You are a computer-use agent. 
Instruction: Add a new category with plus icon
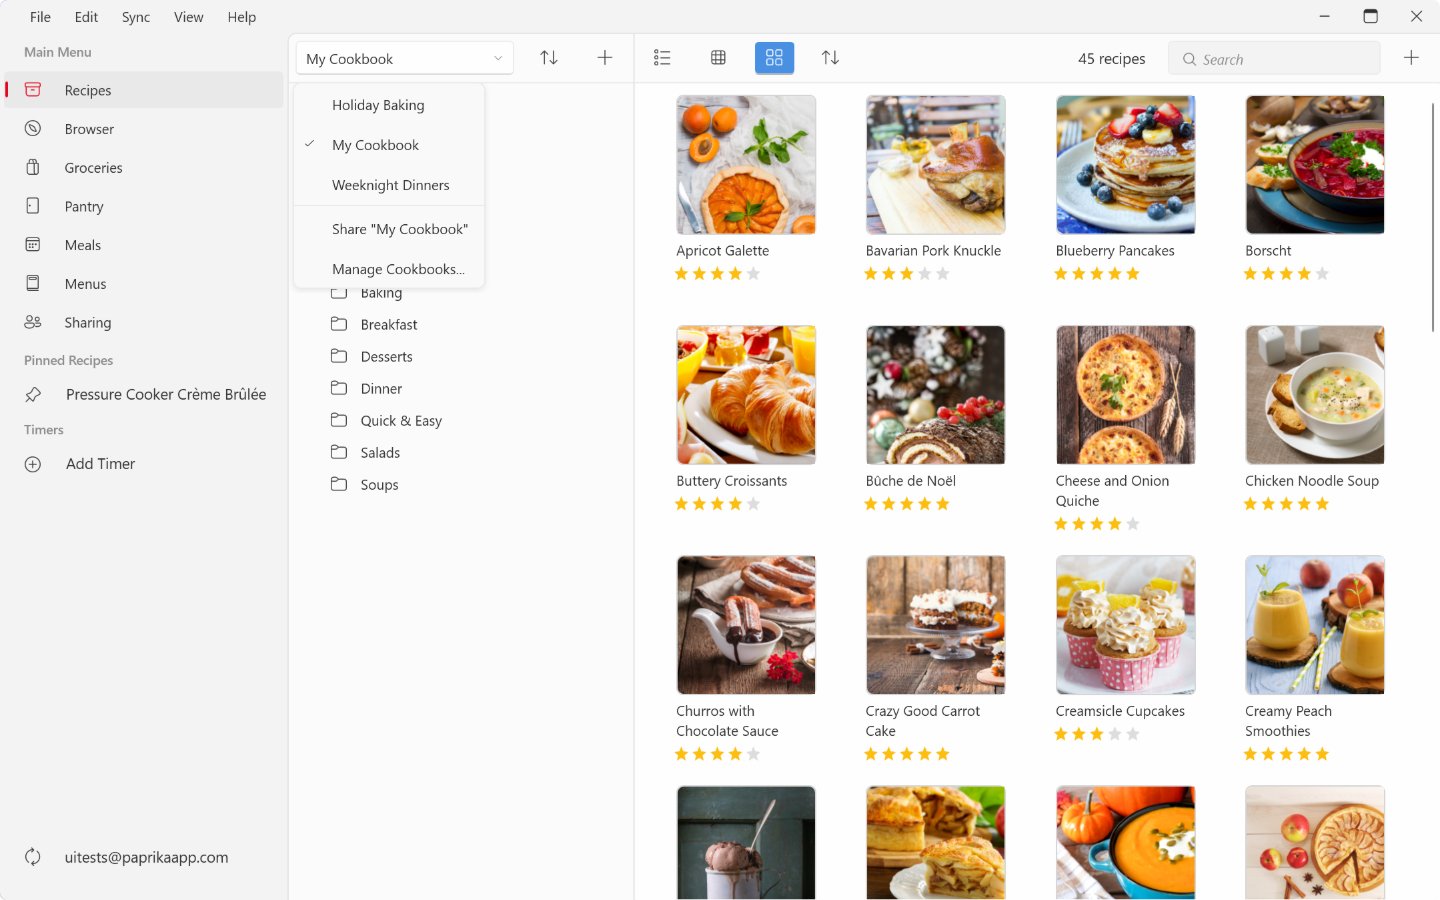pyautogui.click(x=605, y=58)
